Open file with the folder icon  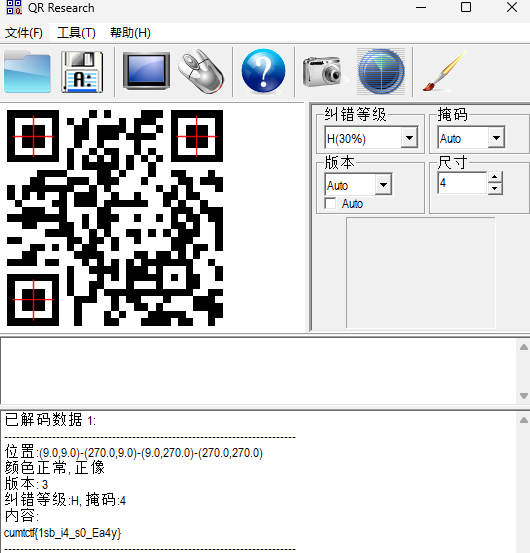click(x=27, y=72)
